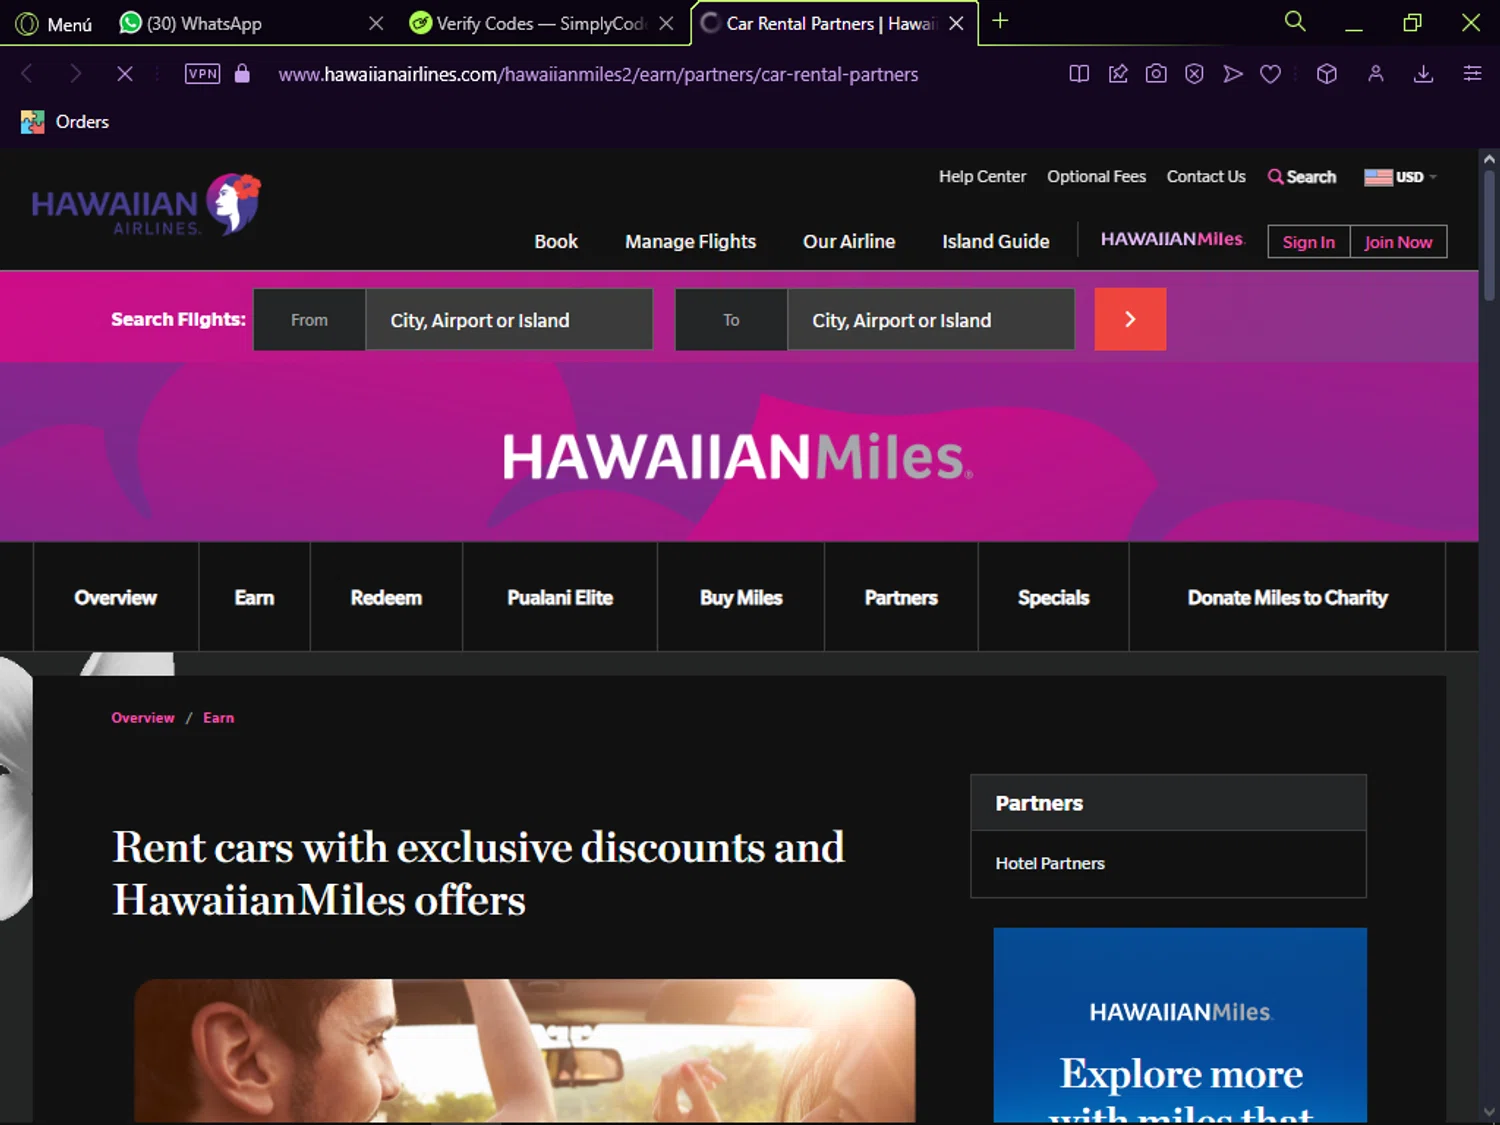The image size is (1500, 1125).
Task: Take a snapshot with camera icon
Action: click(1156, 74)
